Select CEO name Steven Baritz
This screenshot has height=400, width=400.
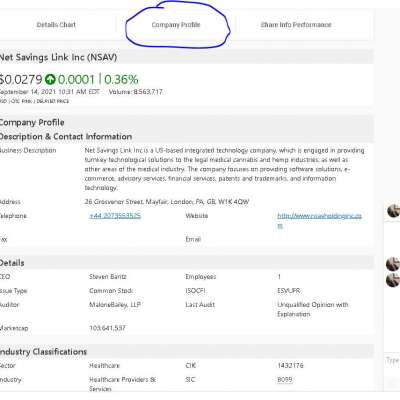point(108,277)
